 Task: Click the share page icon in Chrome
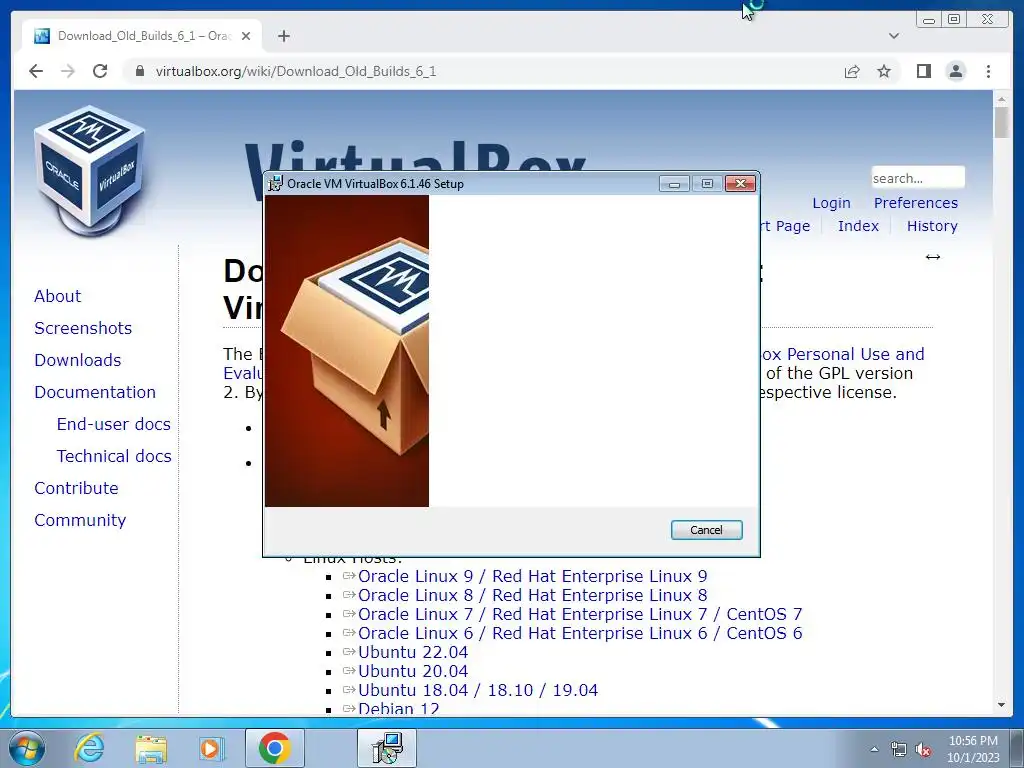[x=852, y=71]
